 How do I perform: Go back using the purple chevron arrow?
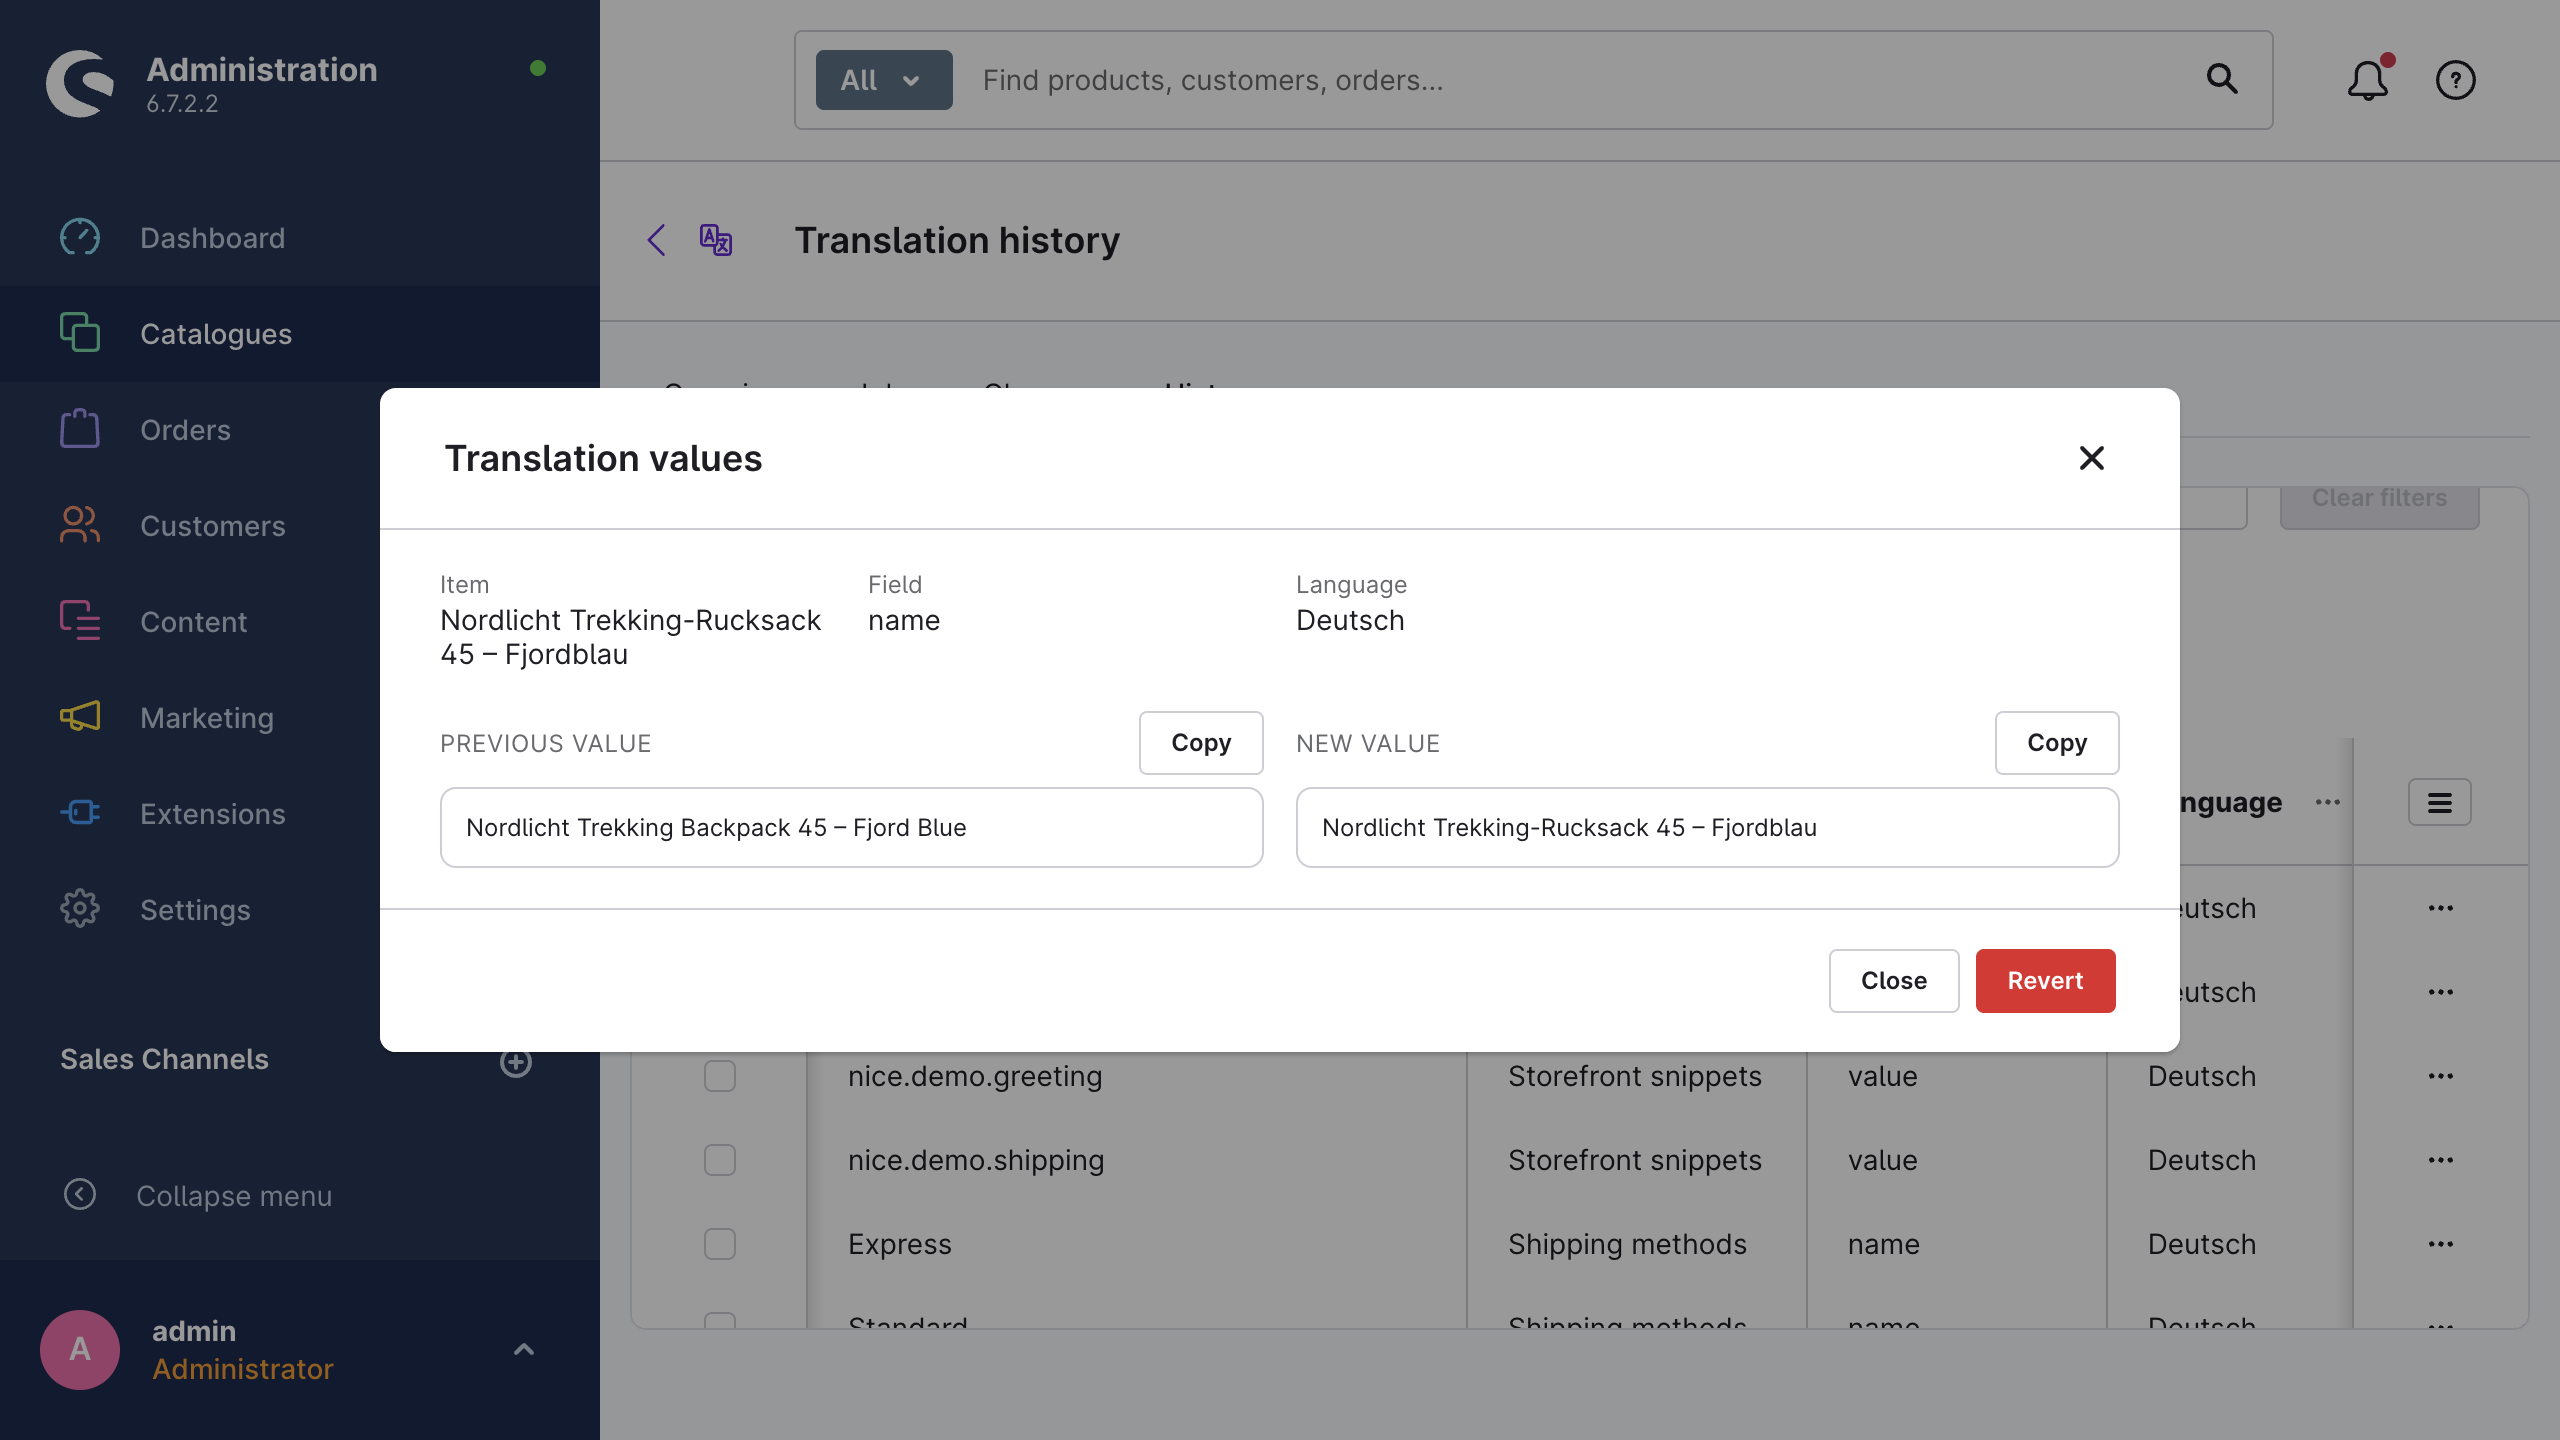[x=657, y=240]
